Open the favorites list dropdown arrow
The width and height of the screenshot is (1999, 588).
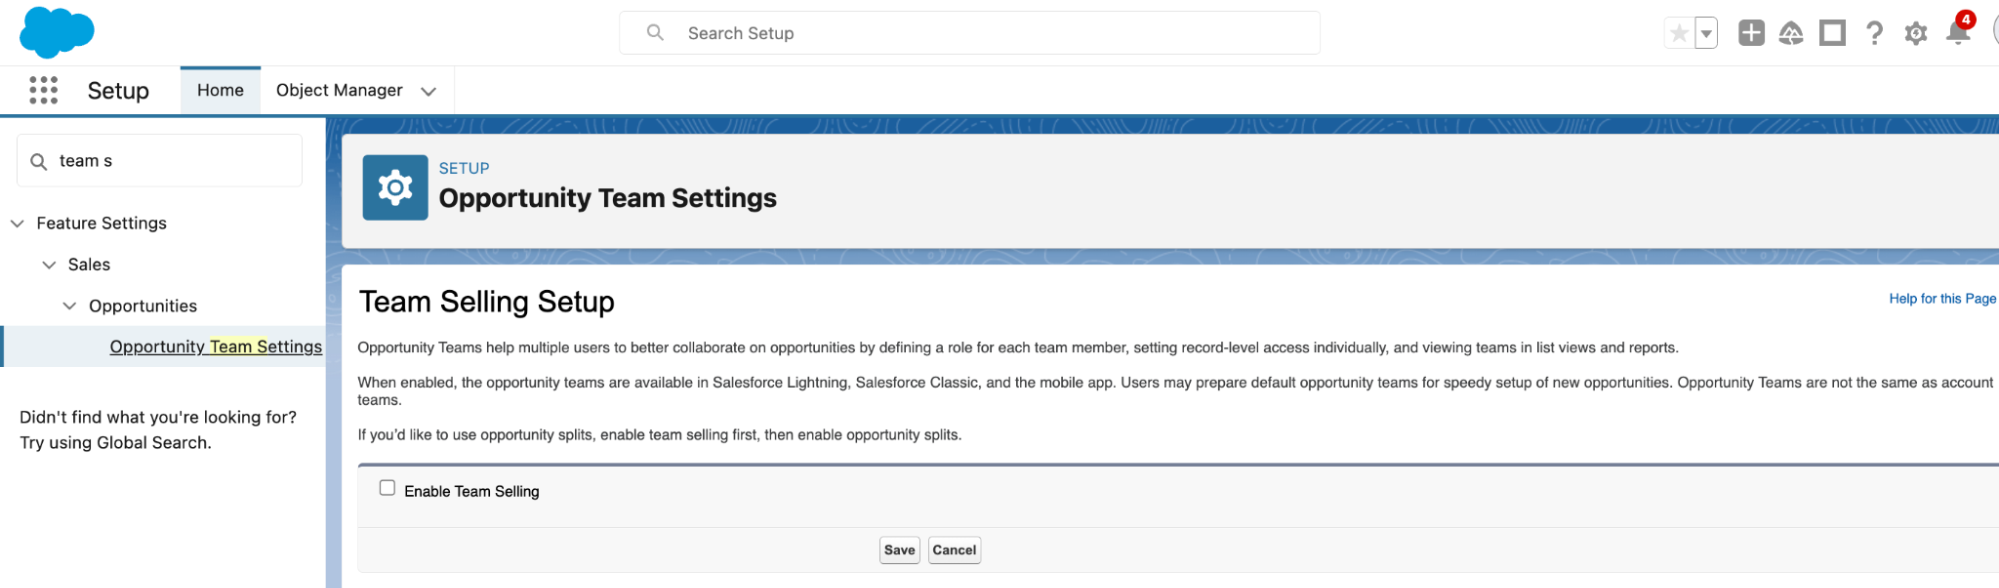pyautogui.click(x=1707, y=33)
